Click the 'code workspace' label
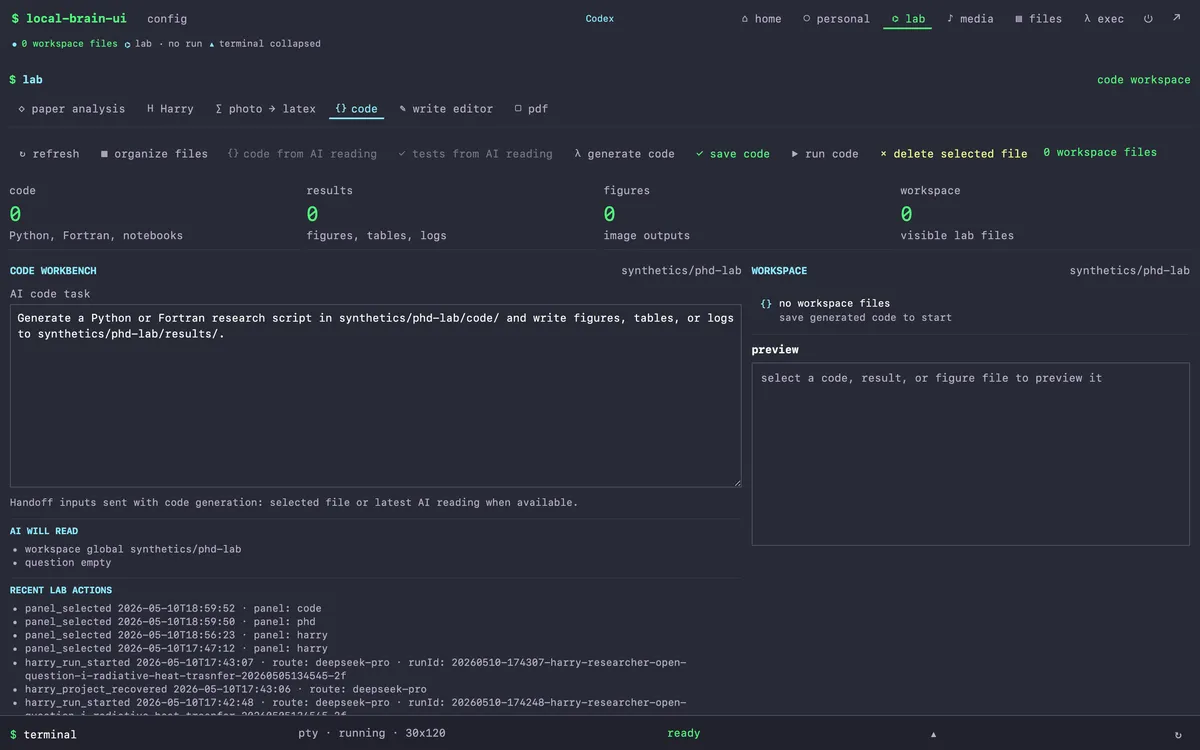Screen dimensions: 1200x750 coord(1144,80)
